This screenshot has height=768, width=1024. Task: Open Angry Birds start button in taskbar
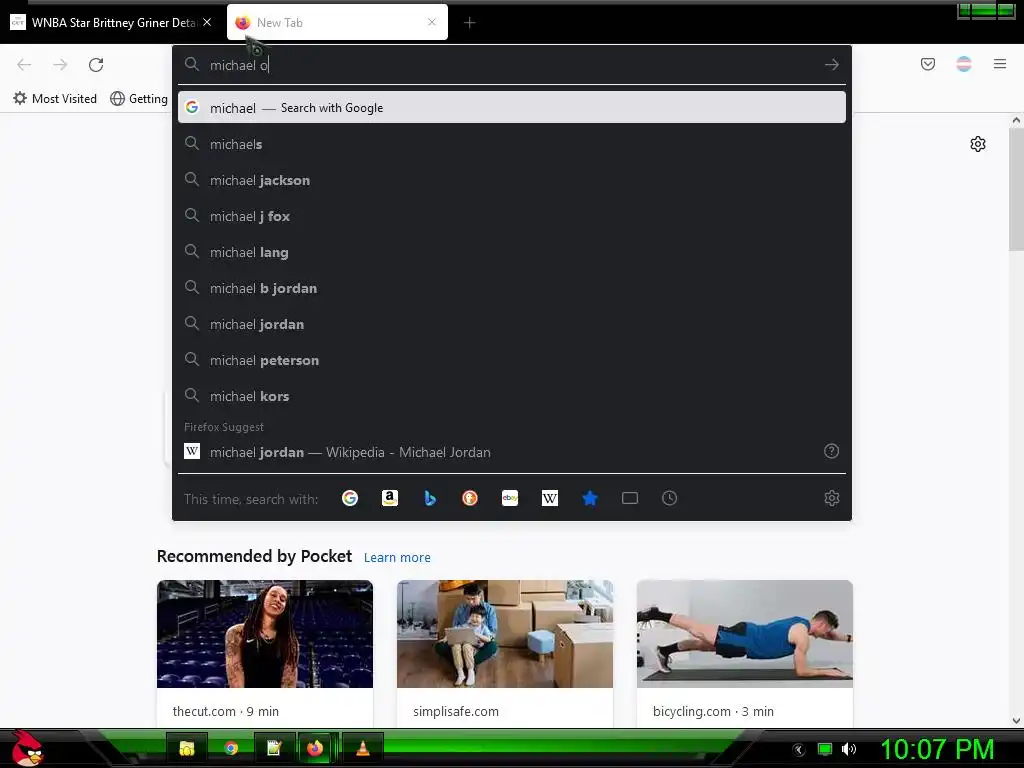(26, 748)
